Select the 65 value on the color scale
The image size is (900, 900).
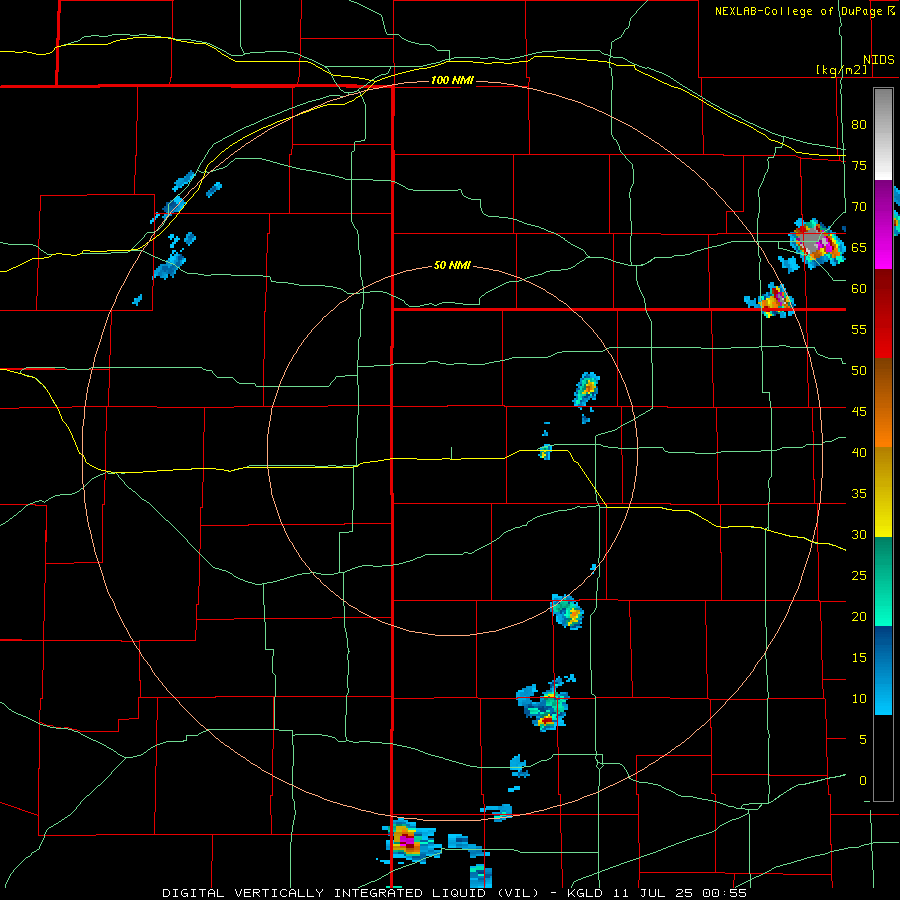[859, 247]
